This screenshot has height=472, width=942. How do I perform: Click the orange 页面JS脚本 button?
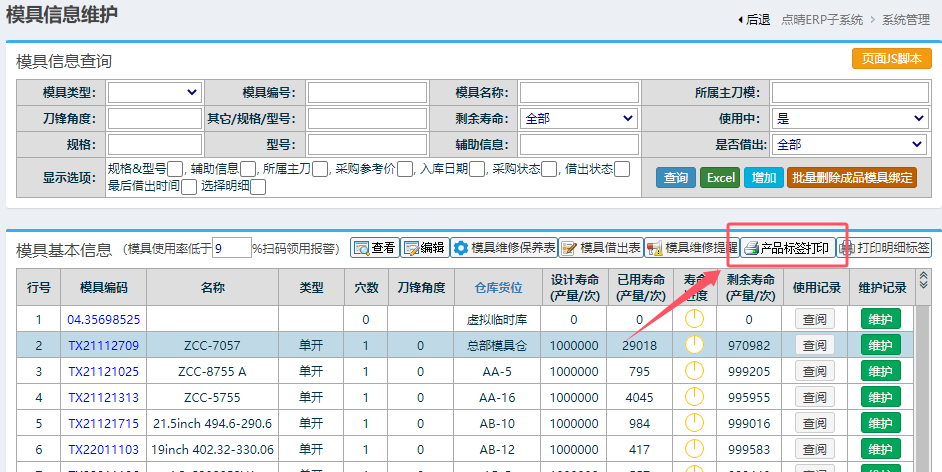pos(891,59)
